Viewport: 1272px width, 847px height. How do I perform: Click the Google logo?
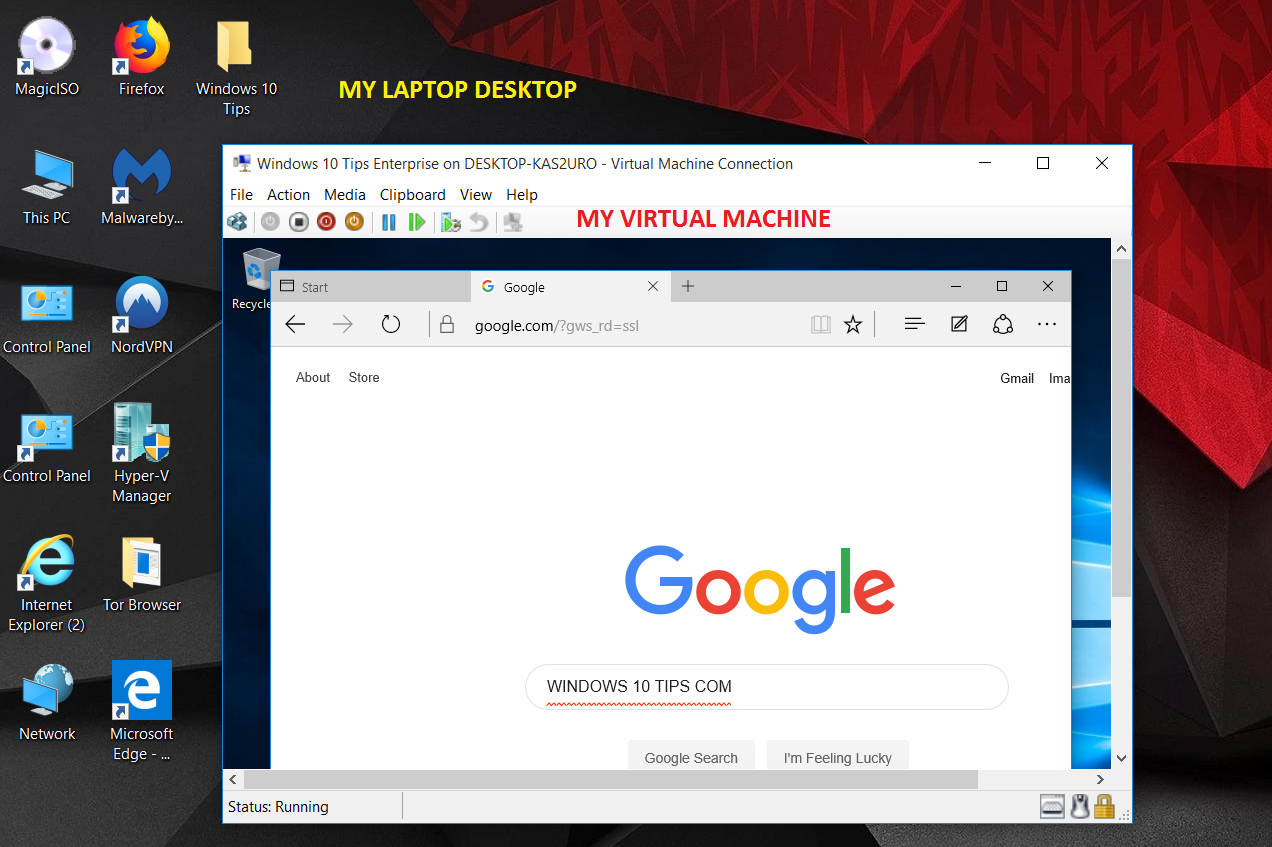point(760,590)
